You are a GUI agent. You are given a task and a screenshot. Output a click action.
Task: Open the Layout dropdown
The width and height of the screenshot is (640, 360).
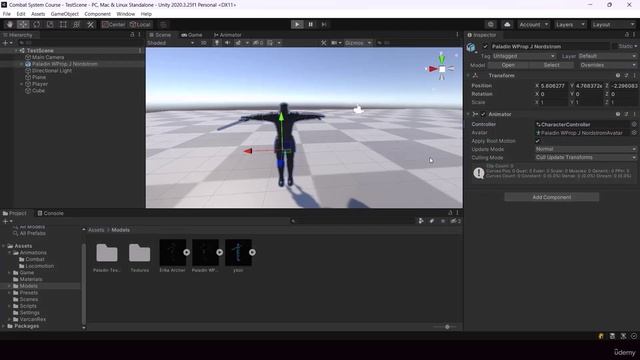click(x=613, y=24)
